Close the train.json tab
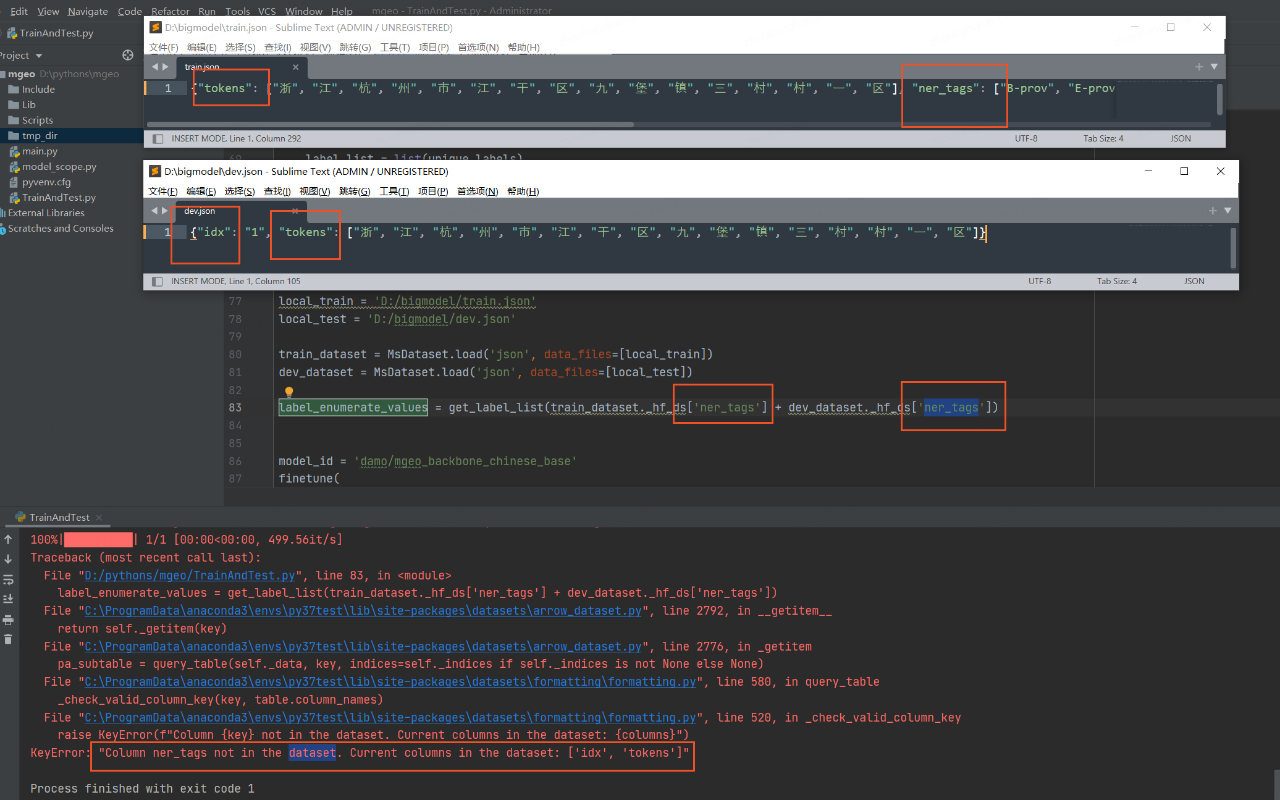1280x800 pixels. tap(295, 67)
